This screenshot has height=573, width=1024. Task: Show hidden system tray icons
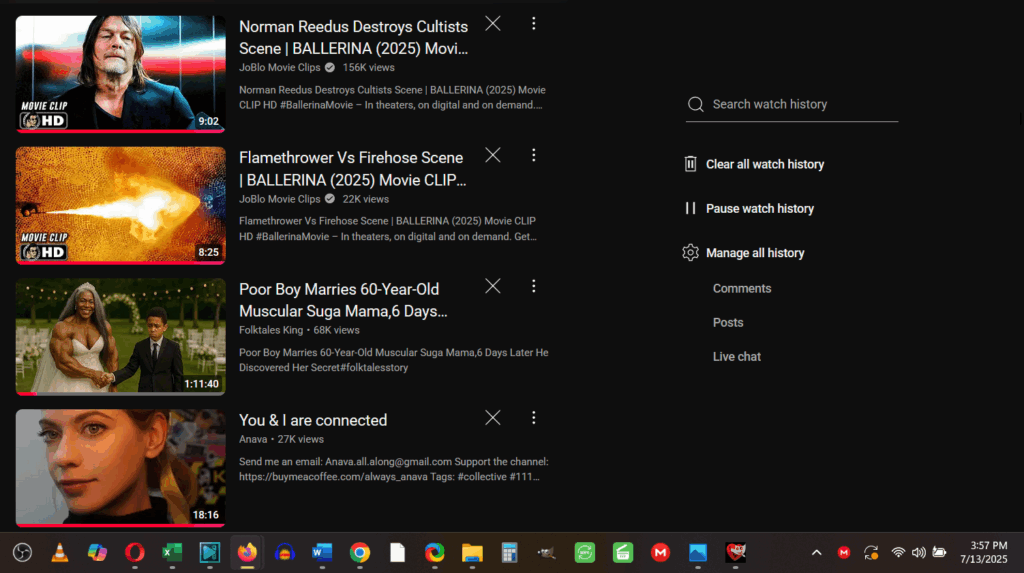click(x=816, y=553)
